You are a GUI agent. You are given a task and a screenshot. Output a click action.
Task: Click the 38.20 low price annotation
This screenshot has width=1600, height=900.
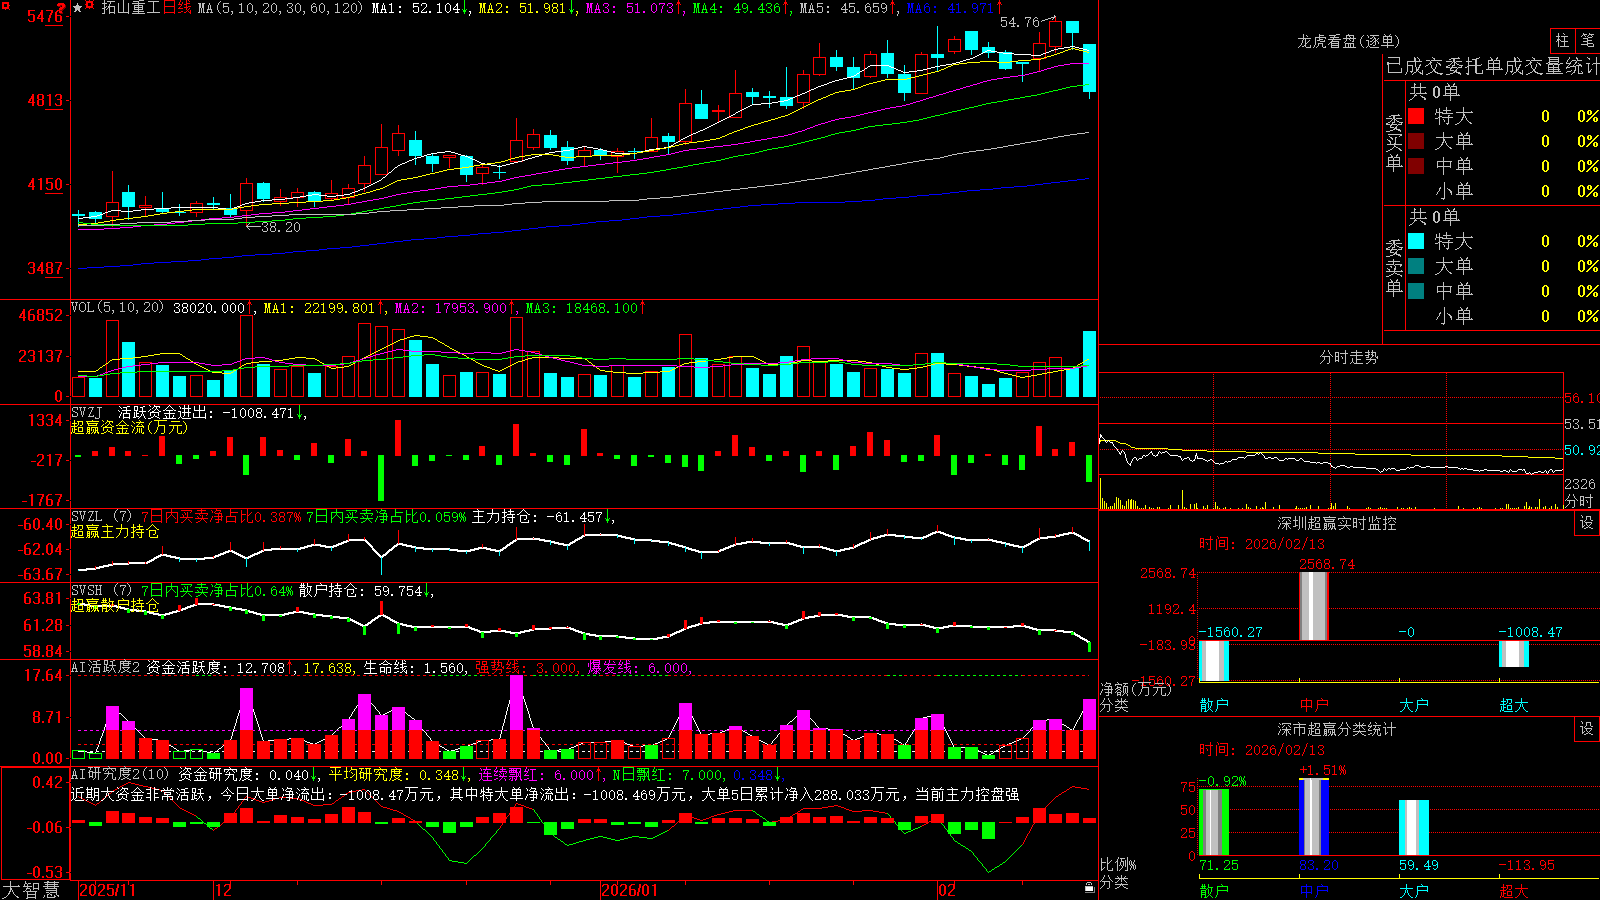[x=280, y=227]
